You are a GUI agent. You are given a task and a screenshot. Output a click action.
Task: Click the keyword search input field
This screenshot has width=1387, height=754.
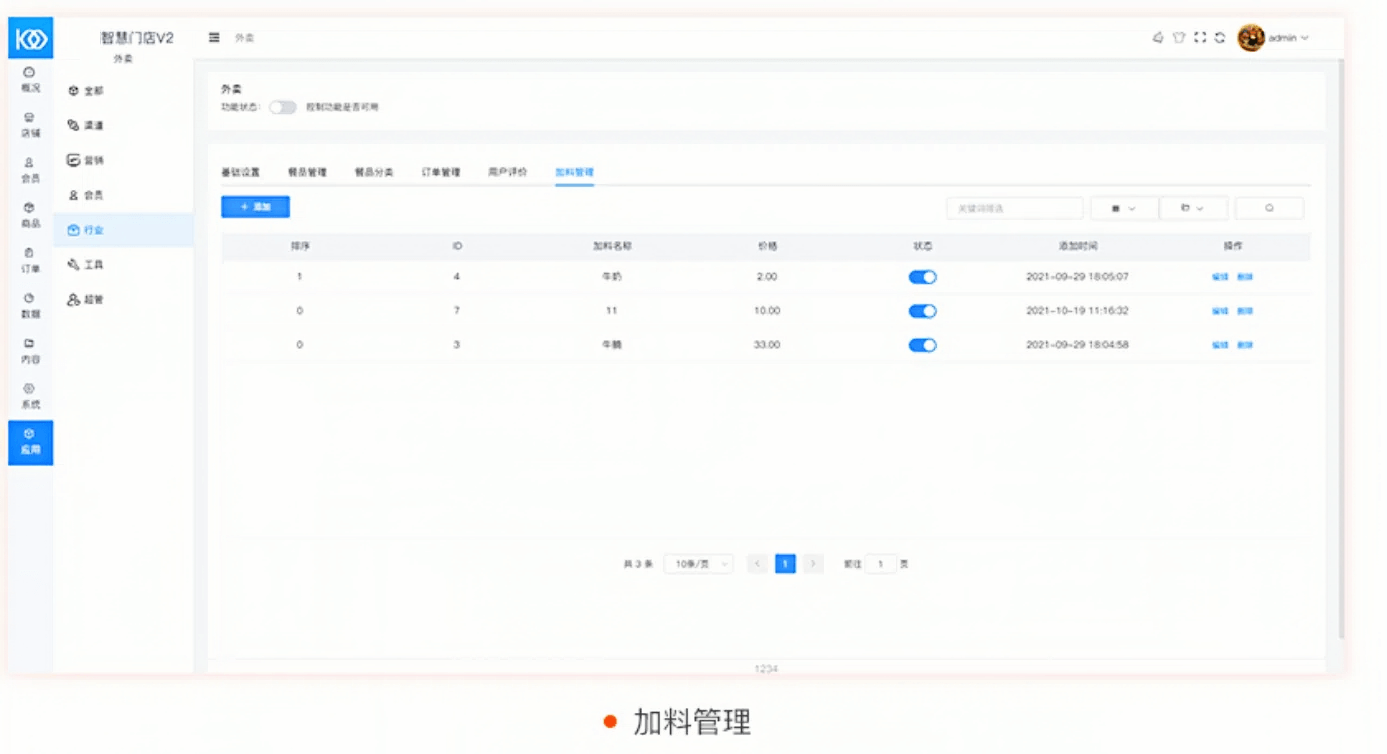[x=1014, y=208]
